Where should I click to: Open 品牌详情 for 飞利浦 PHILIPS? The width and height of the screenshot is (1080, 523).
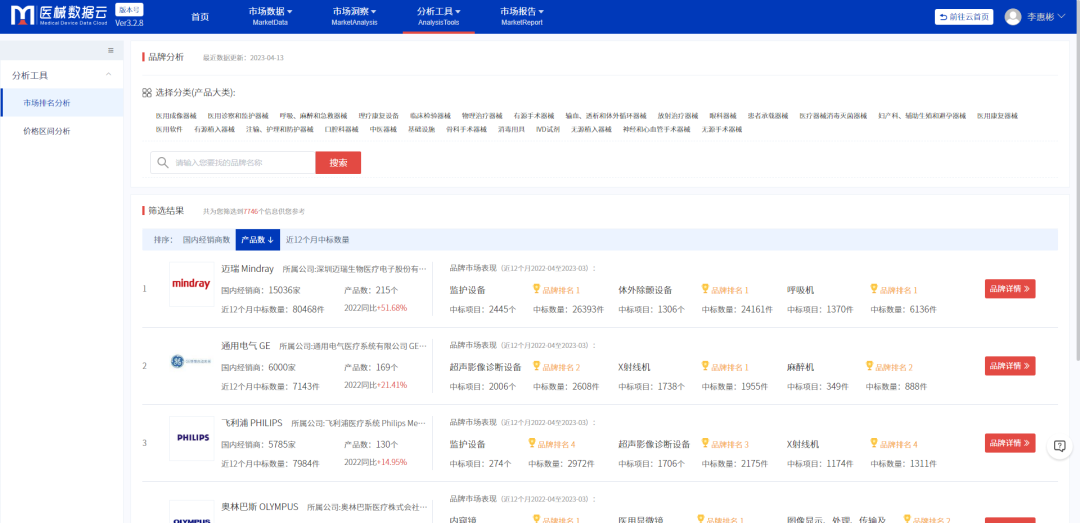pos(1010,443)
